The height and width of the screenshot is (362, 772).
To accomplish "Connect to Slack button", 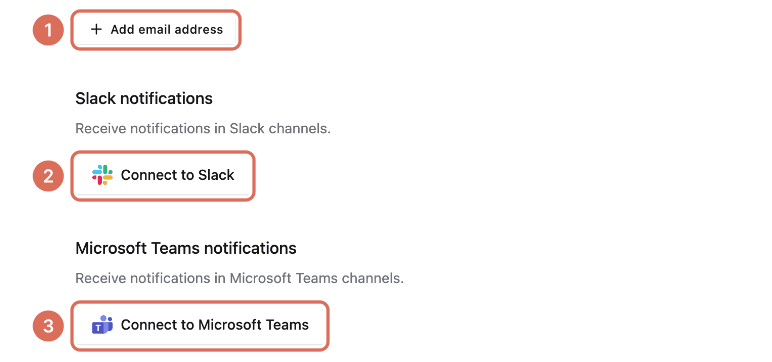I will pos(163,175).
